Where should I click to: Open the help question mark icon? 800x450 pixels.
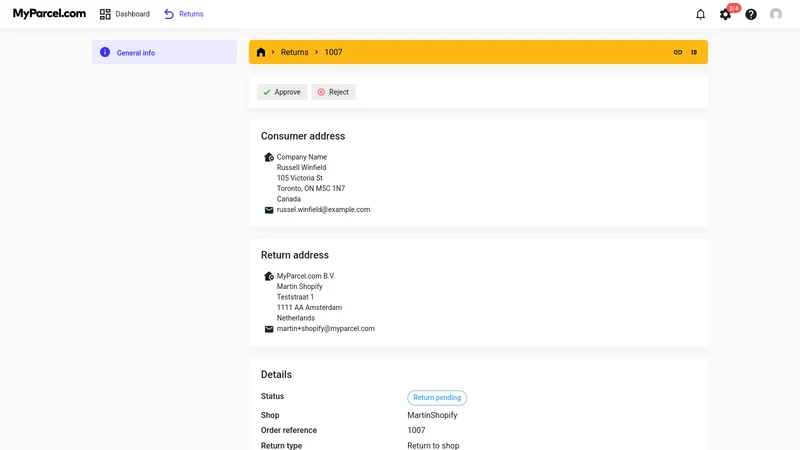click(751, 14)
